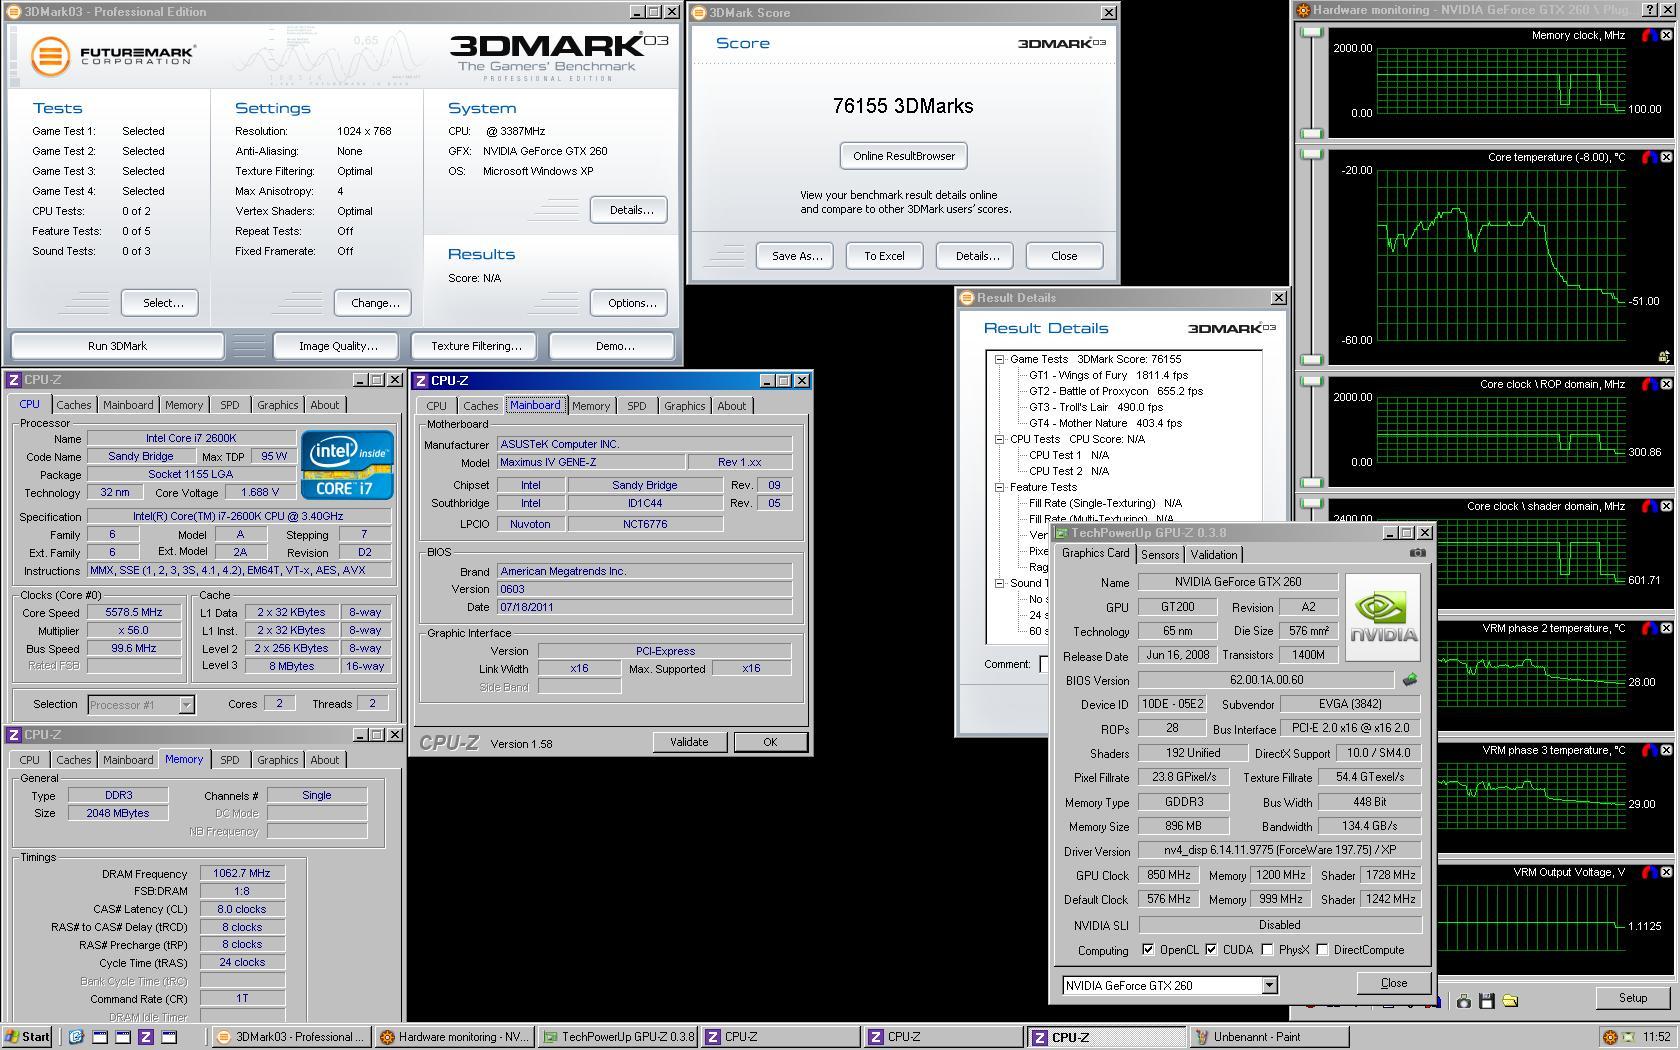The height and width of the screenshot is (1050, 1680).
Task: Click the Comment input field in Result Details
Action: (1044, 664)
